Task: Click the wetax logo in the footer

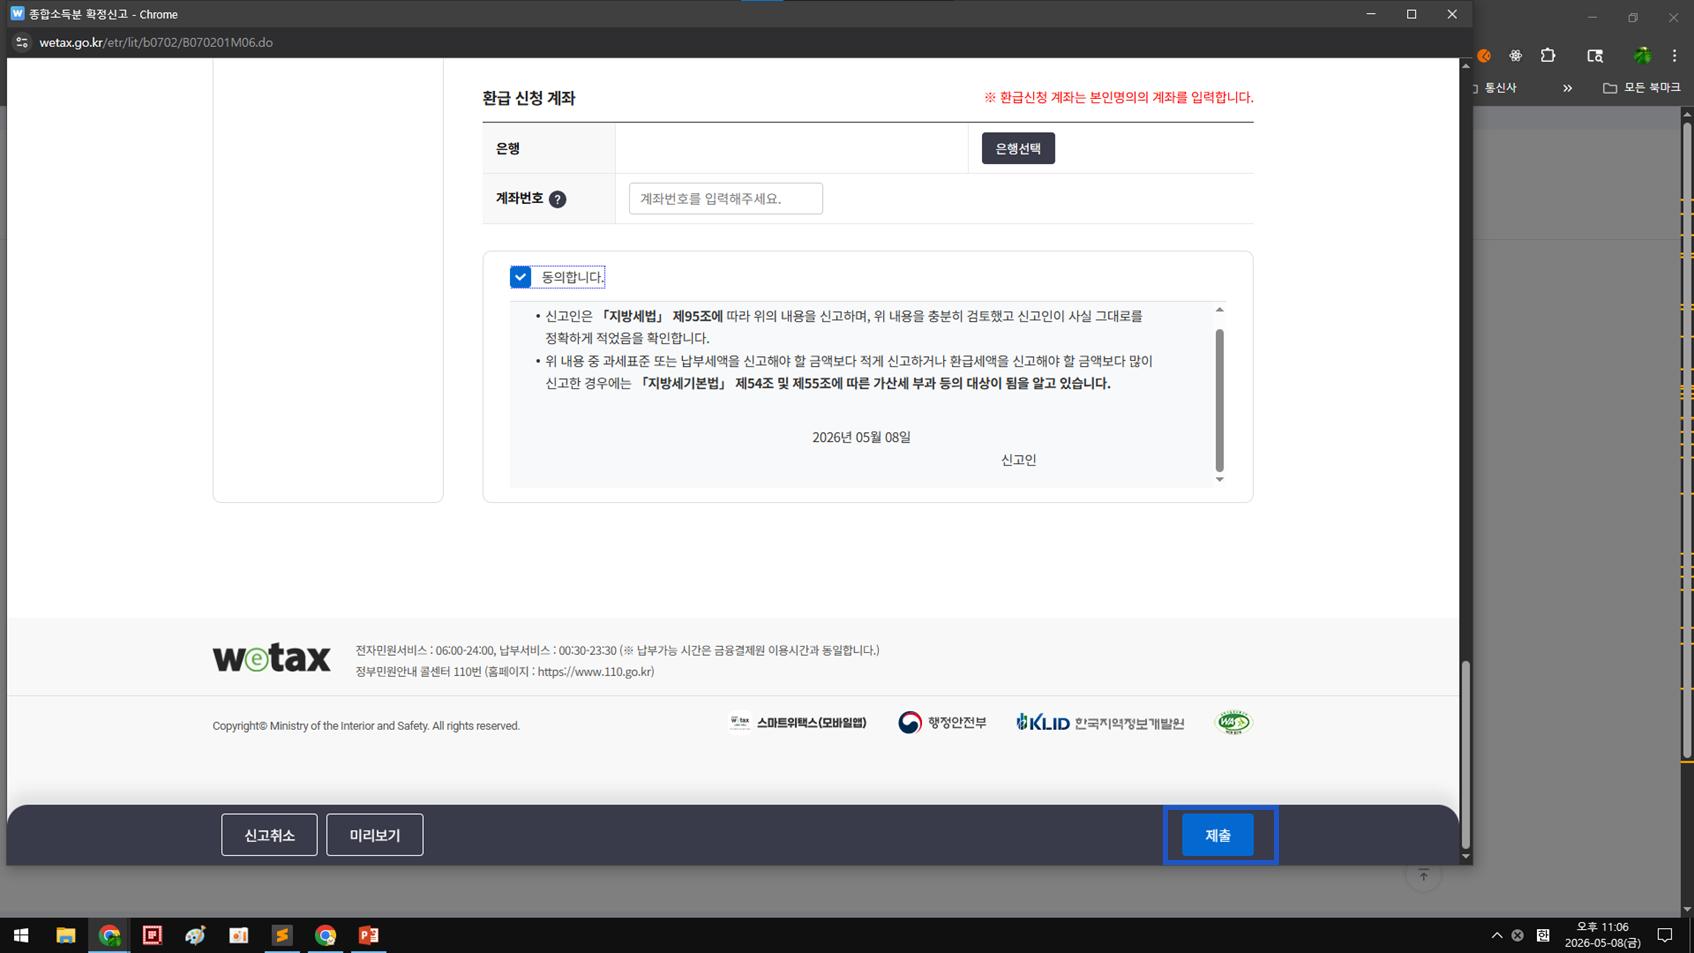Action: (x=271, y=658)
